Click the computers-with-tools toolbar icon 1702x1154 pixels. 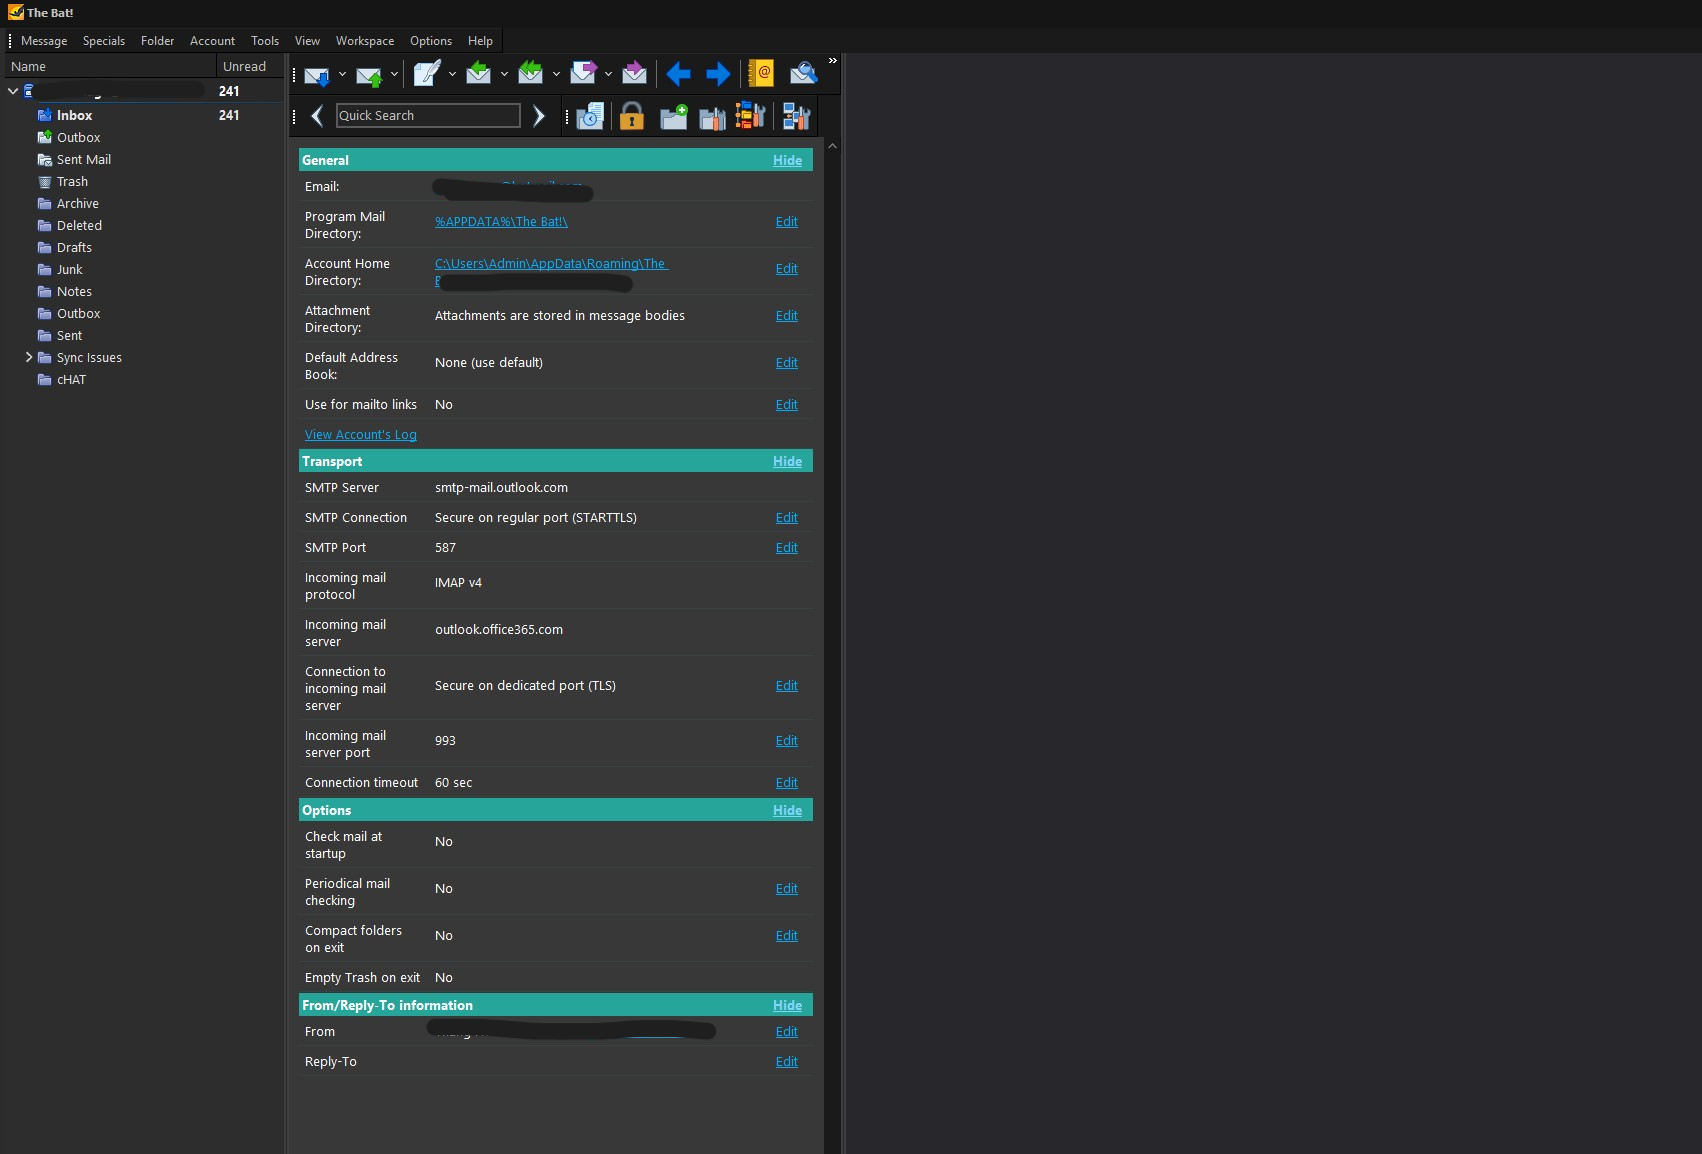click(x=796, y=116)
